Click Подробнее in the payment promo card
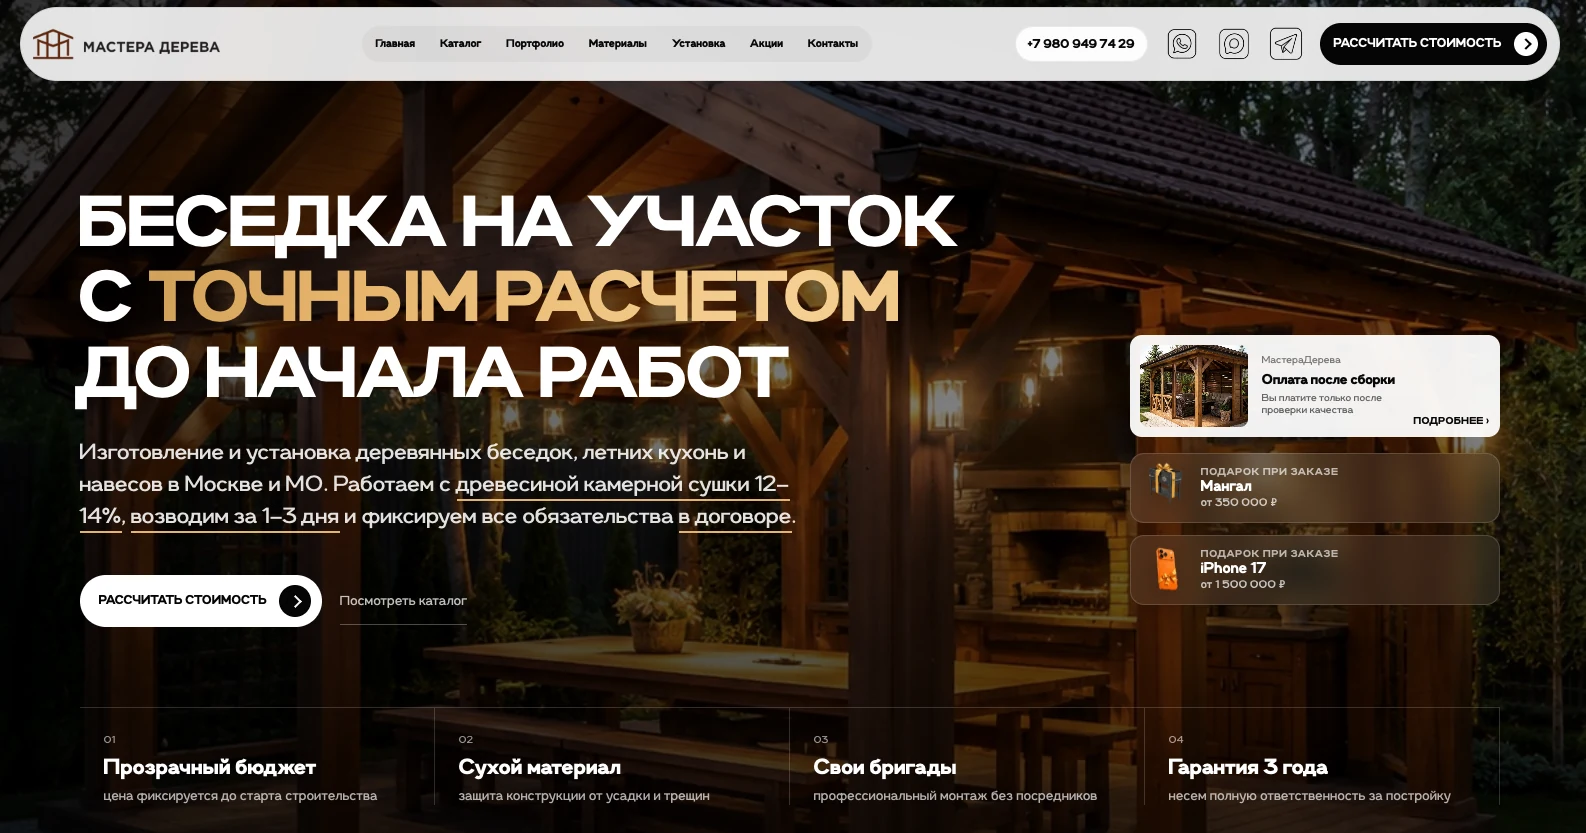Viewport: 1586px width, 833px height. pos(1450,421)
